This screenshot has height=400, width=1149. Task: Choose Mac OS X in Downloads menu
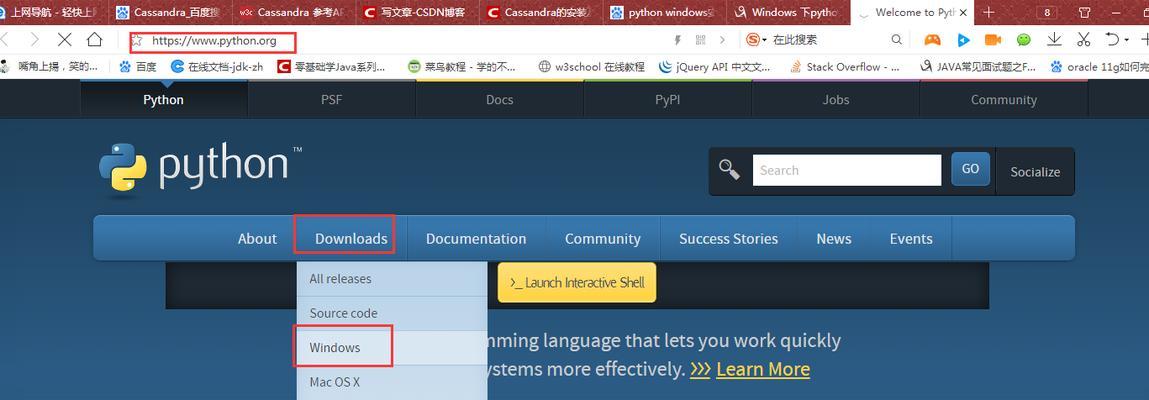click(392, 382)
